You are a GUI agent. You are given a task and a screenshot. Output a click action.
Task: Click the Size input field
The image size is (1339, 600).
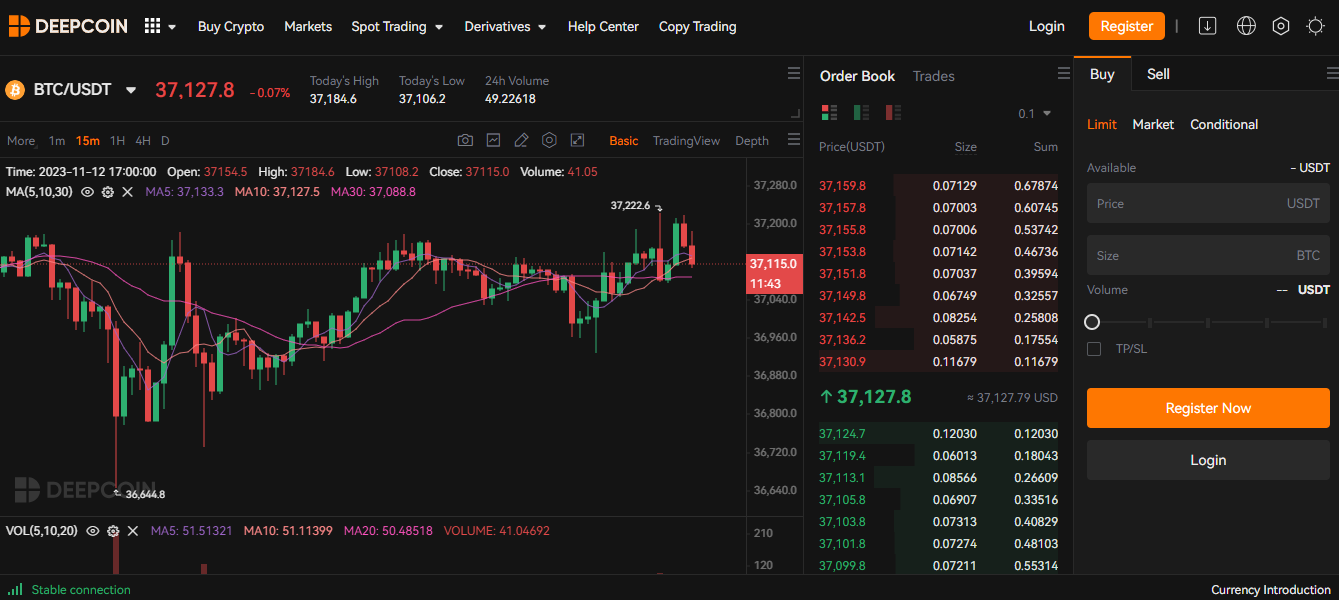pos(1208,255)
